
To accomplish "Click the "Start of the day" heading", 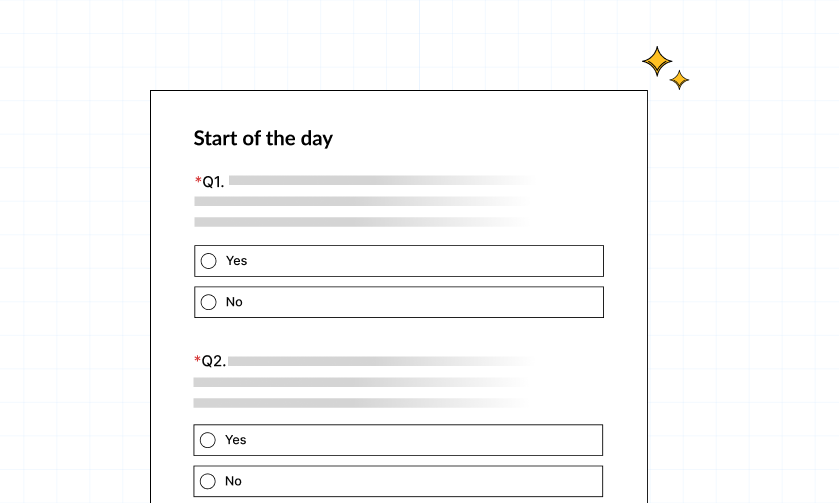I will click(x=263, y=138).
